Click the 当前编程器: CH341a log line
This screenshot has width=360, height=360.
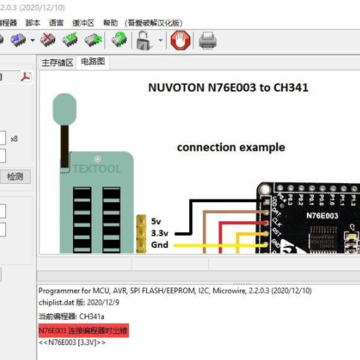[71, 316]
